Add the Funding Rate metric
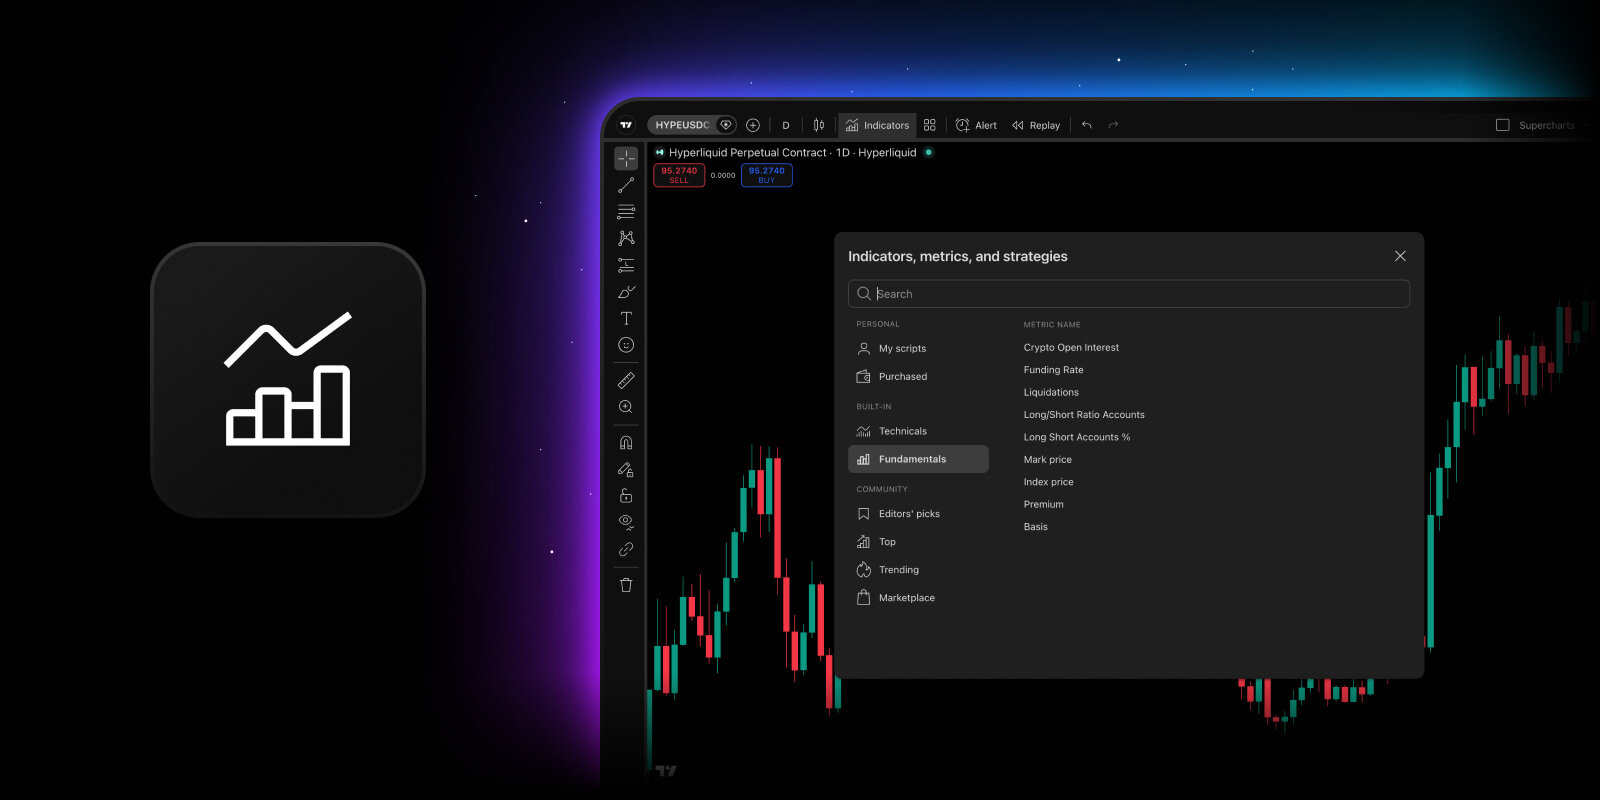 pyautogui.click(x=1053, y=370)
